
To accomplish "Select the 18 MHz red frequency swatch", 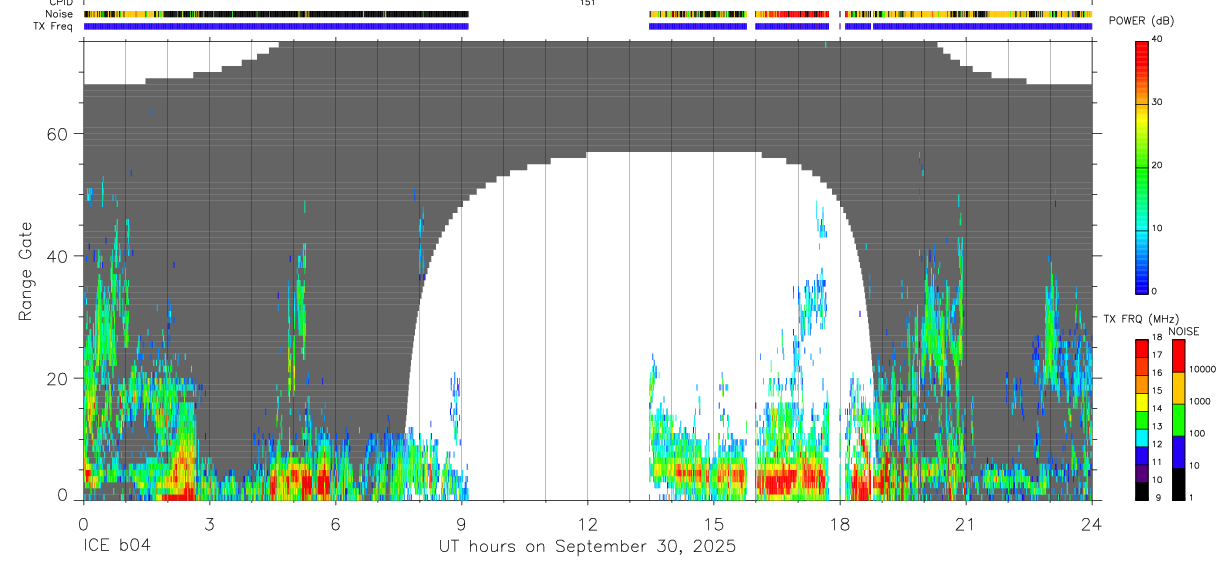I will (1141, 345).
